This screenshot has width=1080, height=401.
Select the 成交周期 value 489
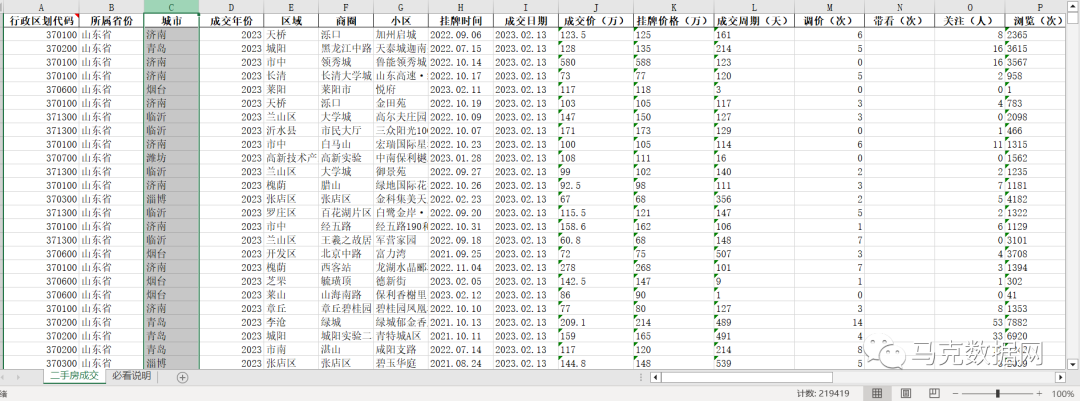click(754, 322)
